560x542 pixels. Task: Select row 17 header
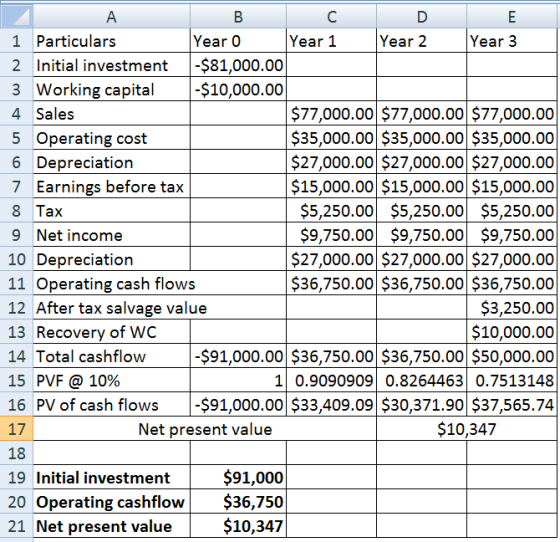click(x=16, y=428)
